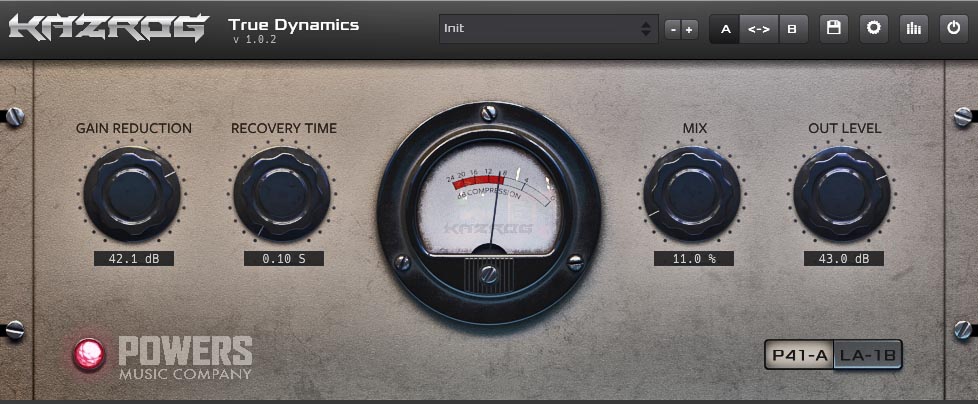This screenshot has height=404, width=978.
Task: Open the settings gear icon
Action: pos(873,29)
